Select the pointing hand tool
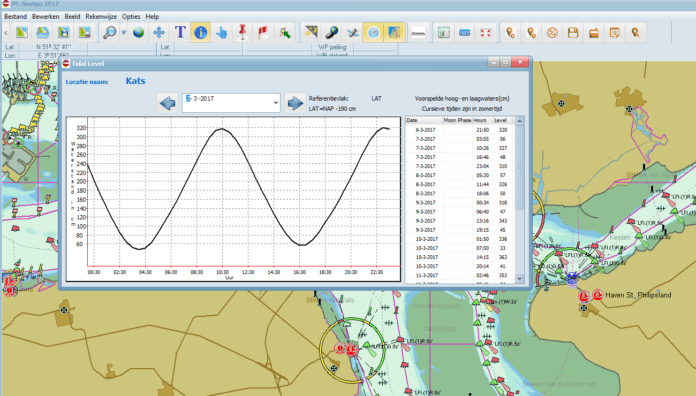Viewport: 696px width, 396px height. coord(221,32)
